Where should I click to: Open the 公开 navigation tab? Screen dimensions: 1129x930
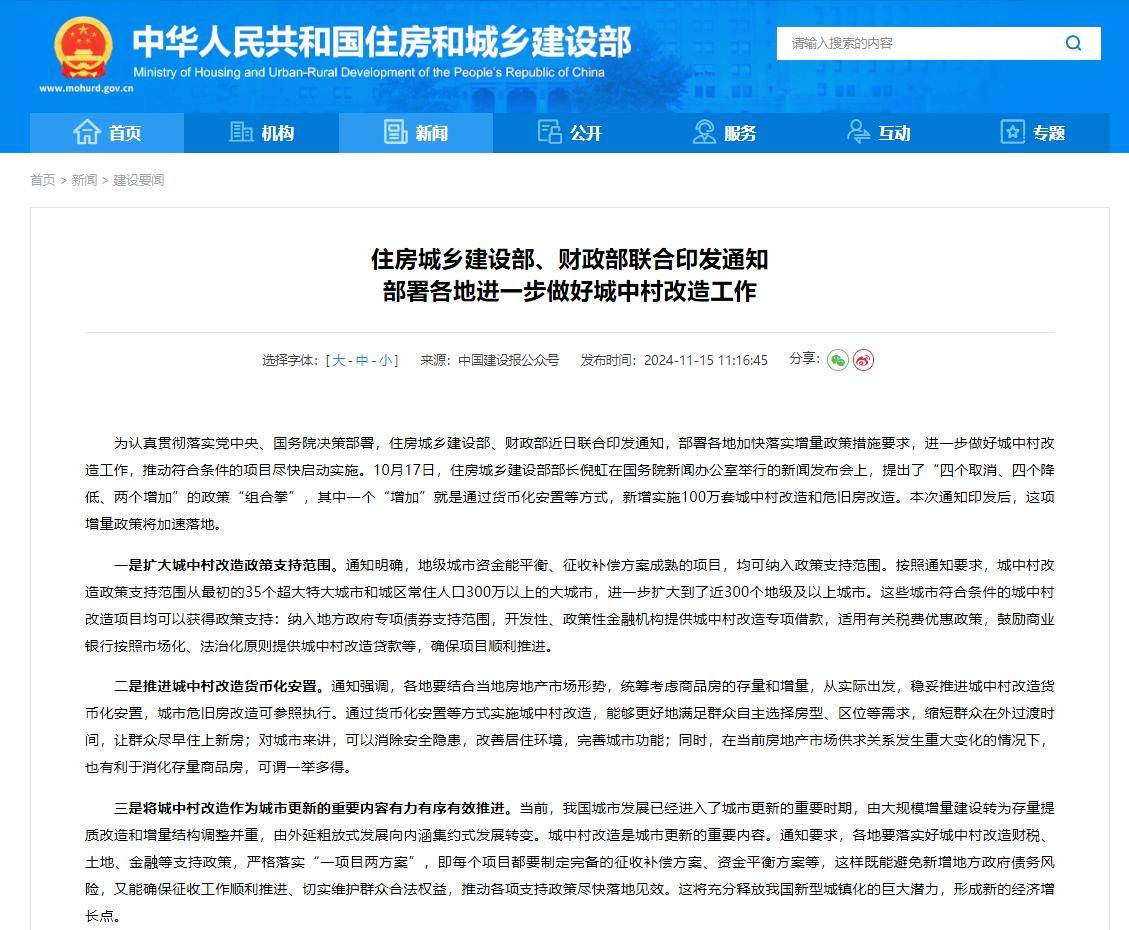point(570,133)
